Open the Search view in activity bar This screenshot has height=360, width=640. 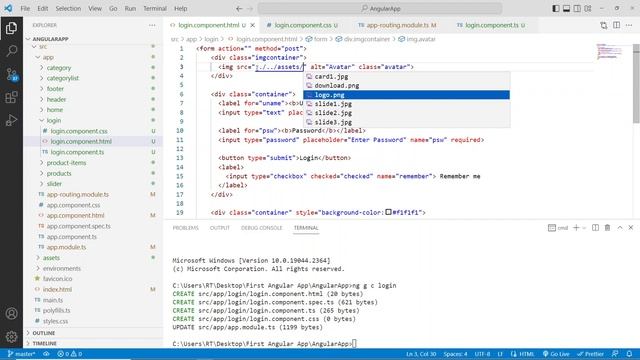(x=11, y=51)
